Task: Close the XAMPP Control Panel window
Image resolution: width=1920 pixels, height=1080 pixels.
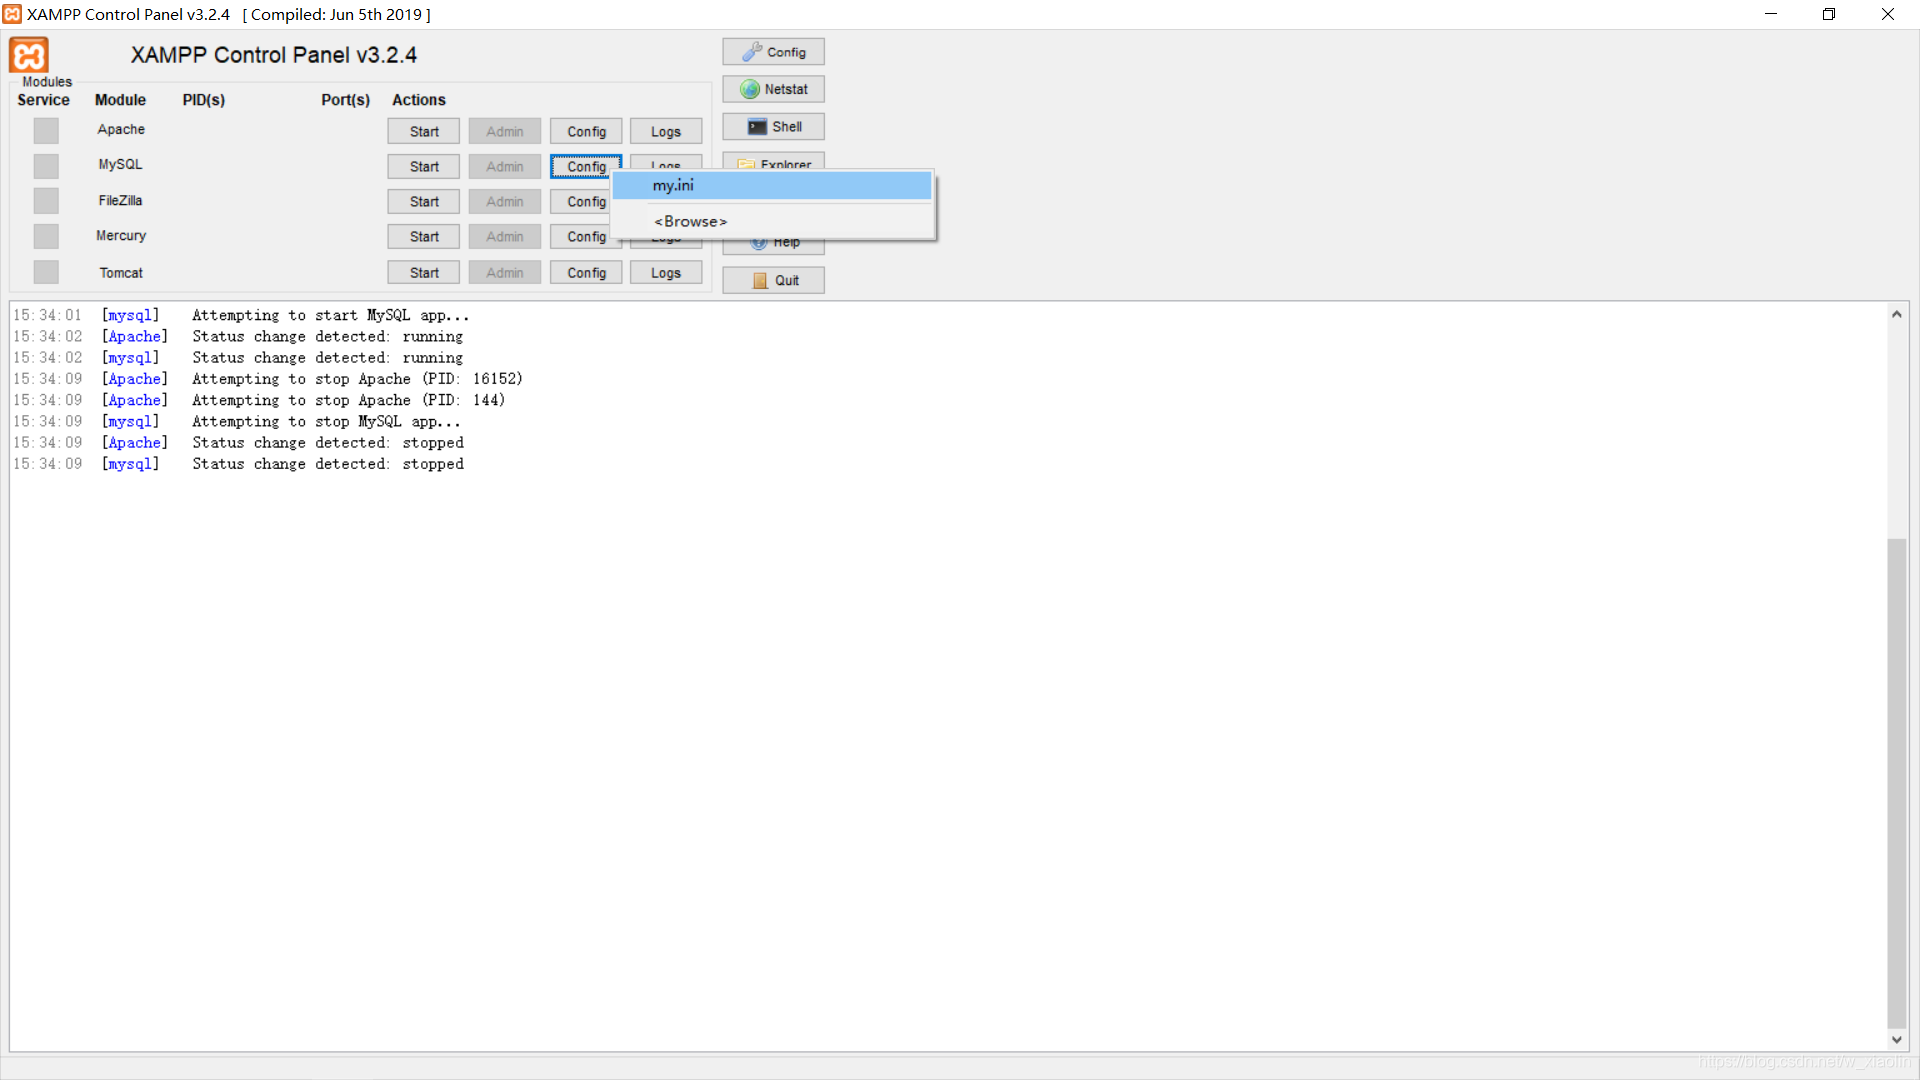Action: click(x=1888, y=14)
